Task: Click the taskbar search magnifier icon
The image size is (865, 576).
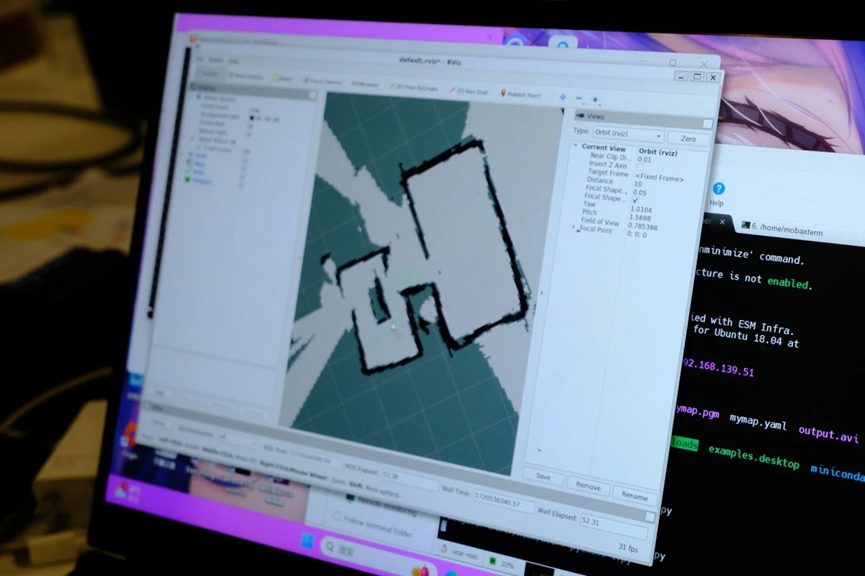Action: click(x=330, y=547)
